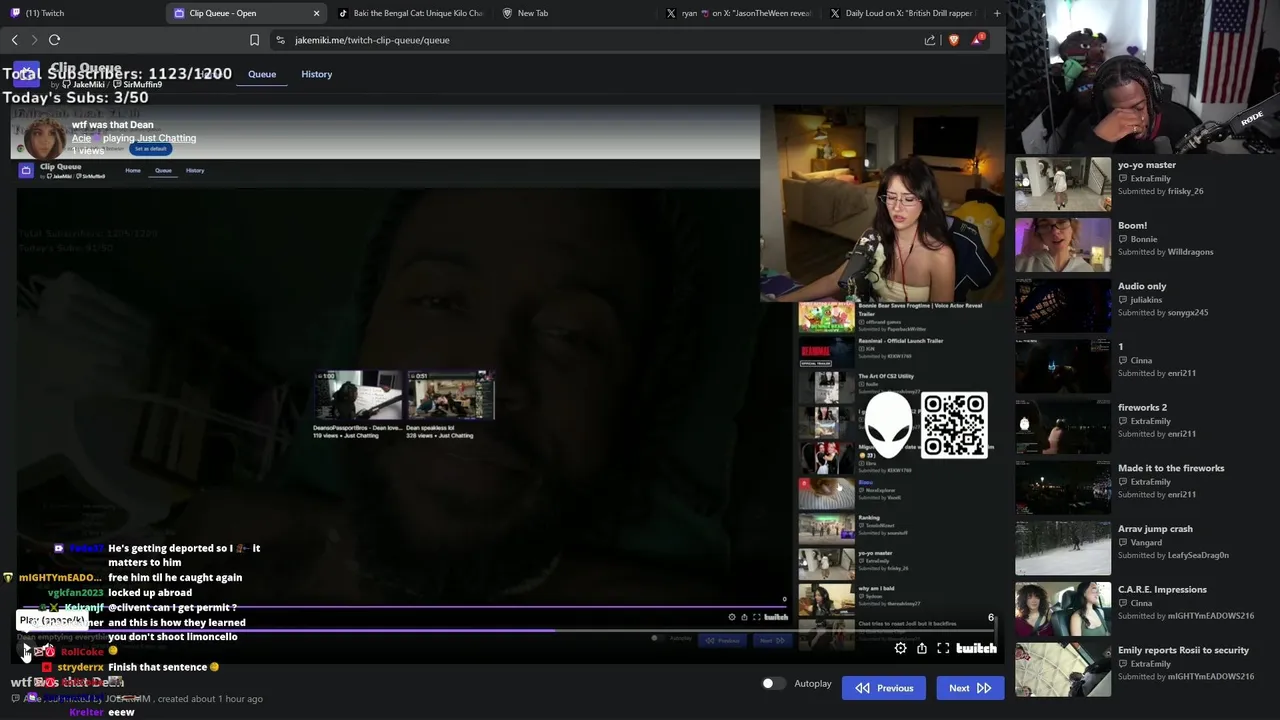Image resolution: width=1280 pixels, height=720 pixels.
Task: Open the Acie channel link
Action: click(x=81, y=138)
